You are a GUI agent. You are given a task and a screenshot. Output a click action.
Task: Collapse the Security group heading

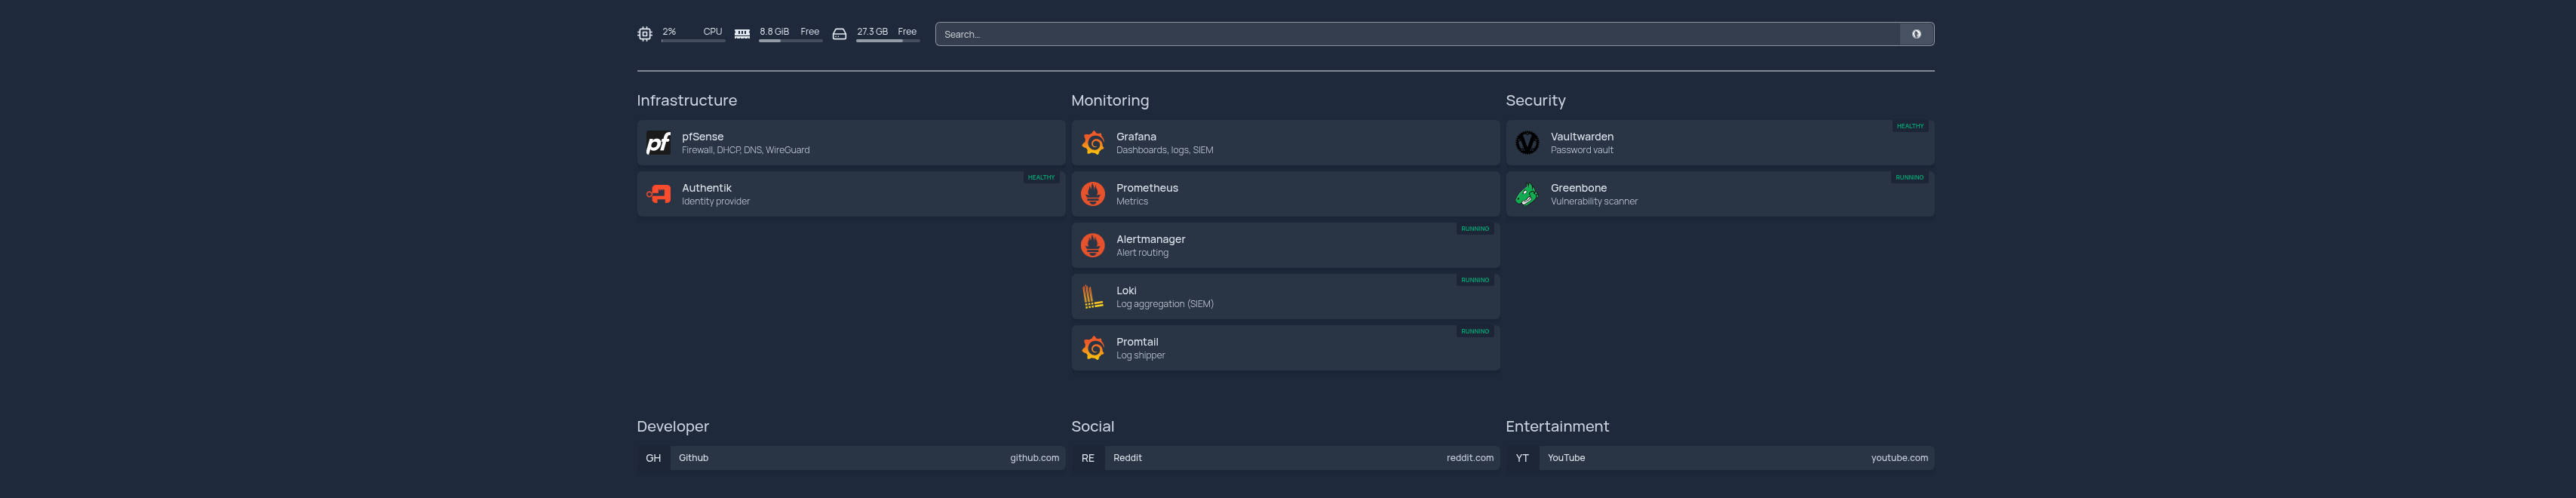tap(1536, 100)
